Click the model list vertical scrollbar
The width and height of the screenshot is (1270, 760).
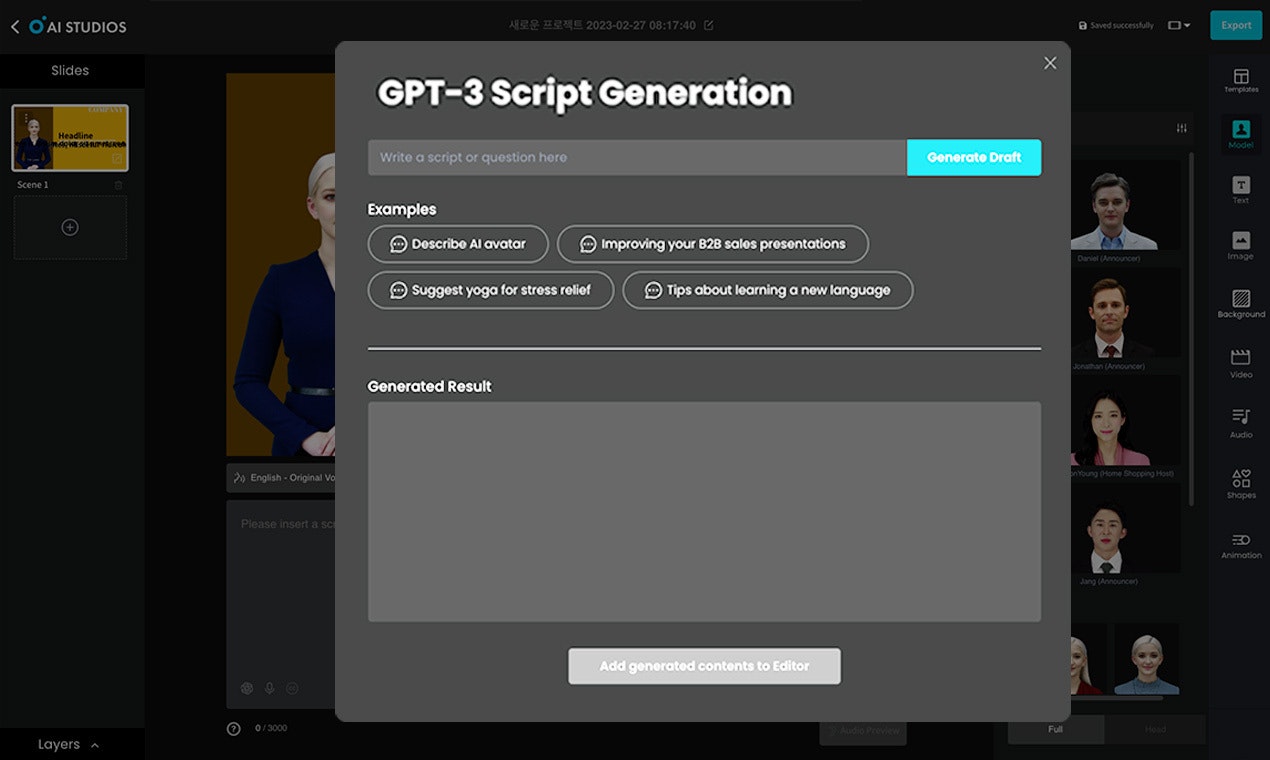click(x=1190, y=330)
